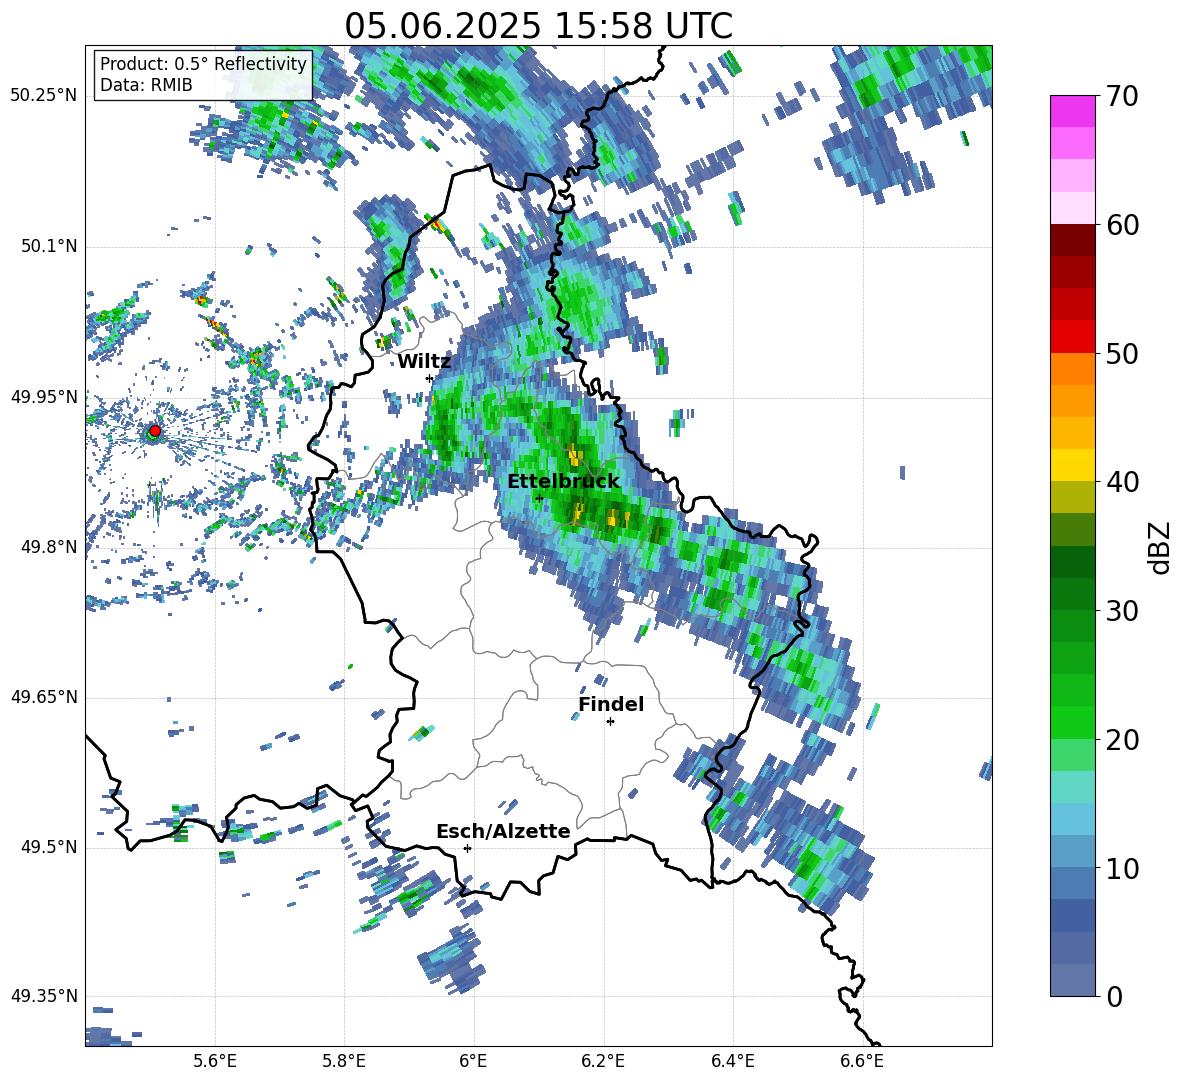Click the 'Data: RMIB' text
Image resolution: width=1184 pixels, height=1081 pixels.
pos(146,85)
